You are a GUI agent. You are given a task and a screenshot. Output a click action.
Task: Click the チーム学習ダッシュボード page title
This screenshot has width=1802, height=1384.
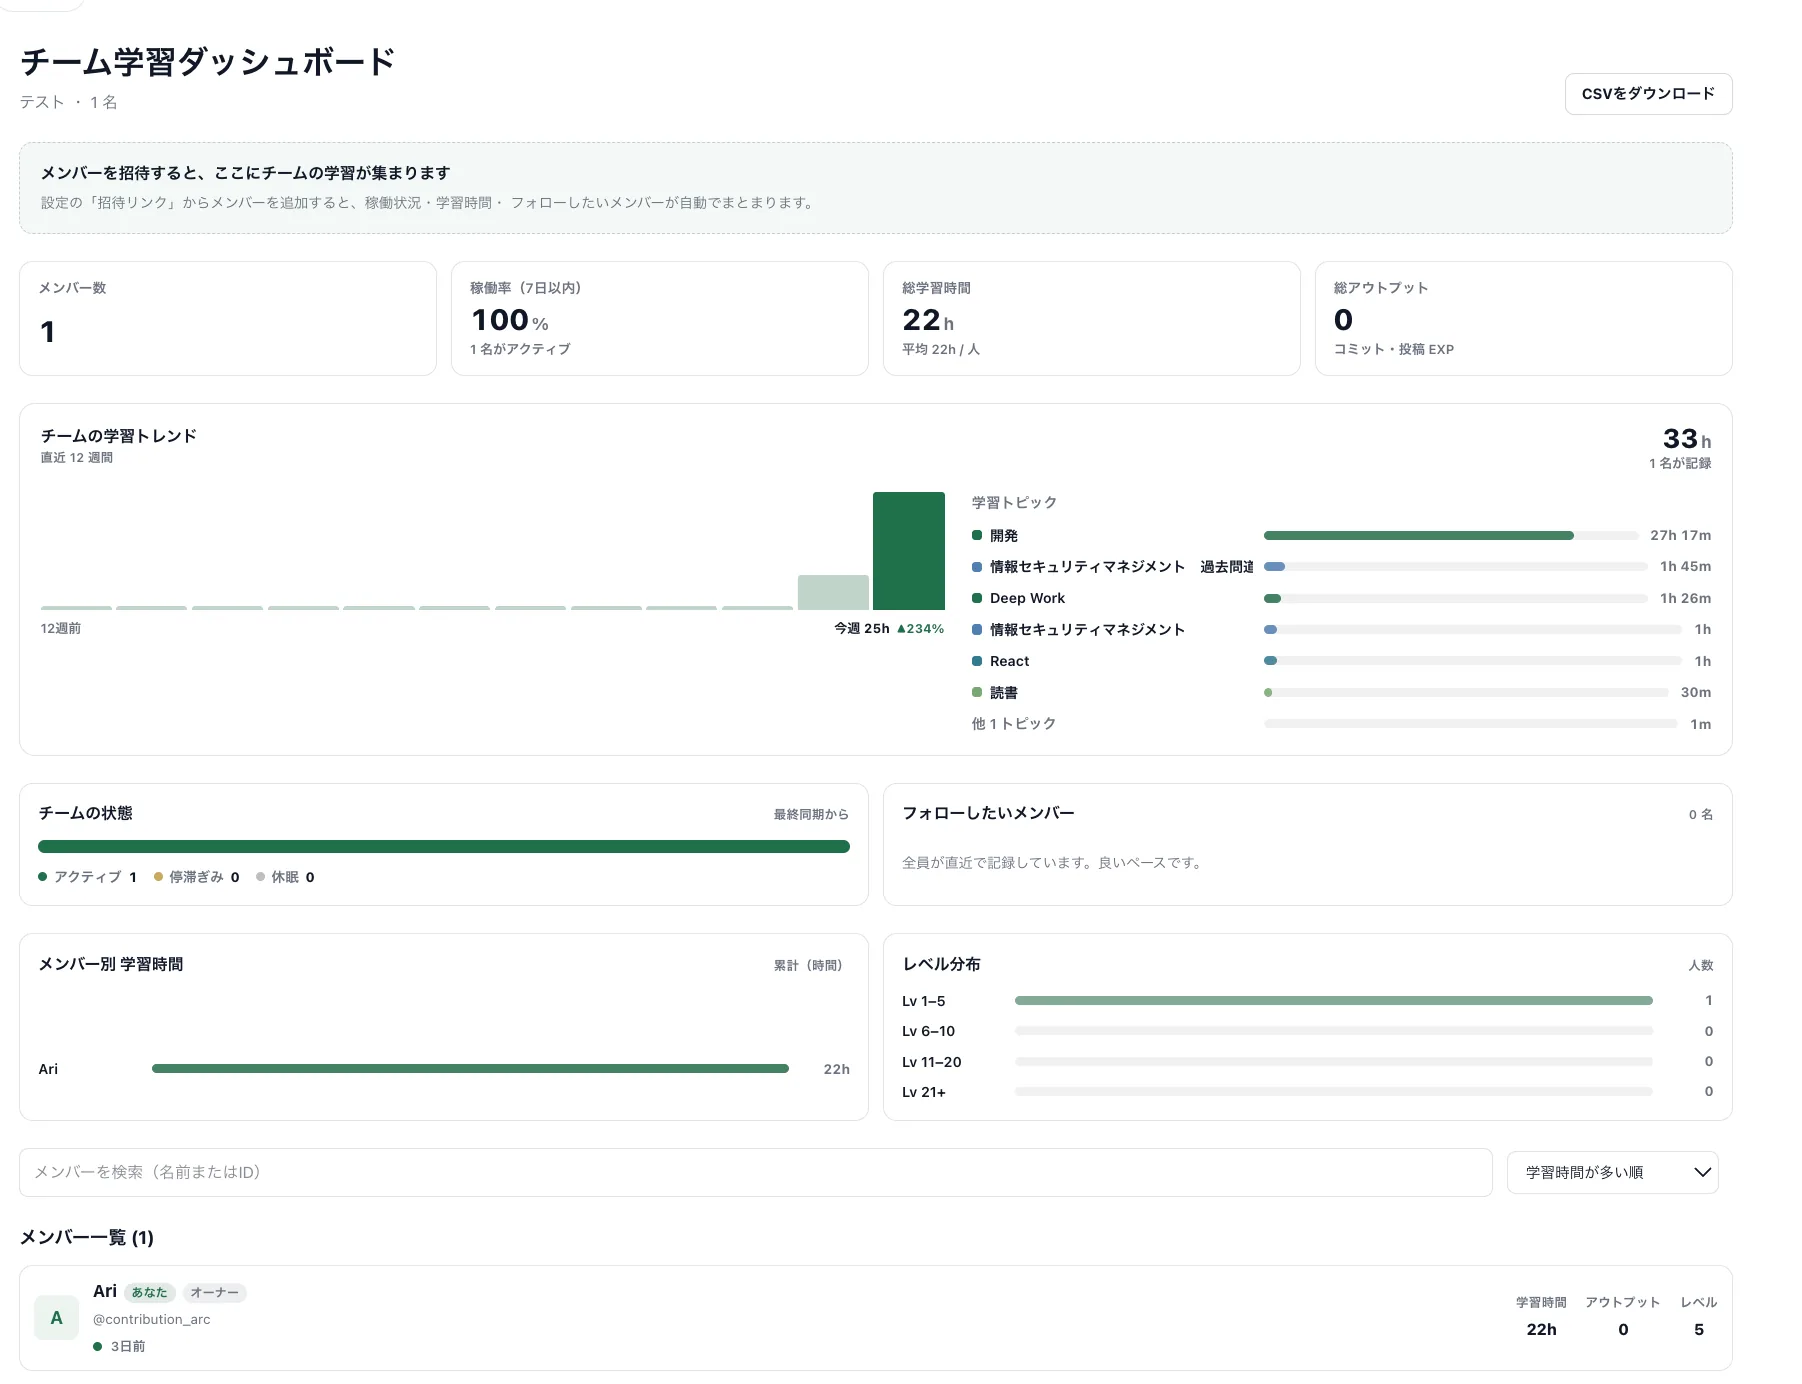208,62
